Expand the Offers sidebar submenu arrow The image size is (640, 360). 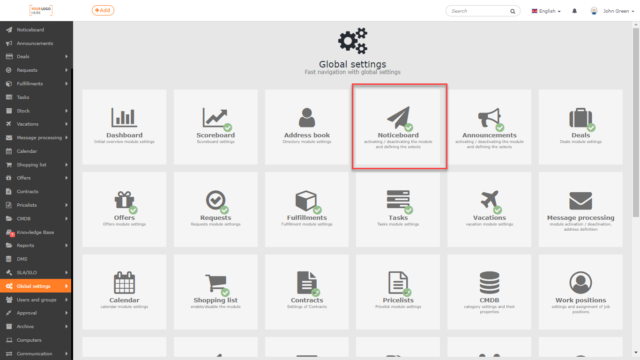coord(66,178)
